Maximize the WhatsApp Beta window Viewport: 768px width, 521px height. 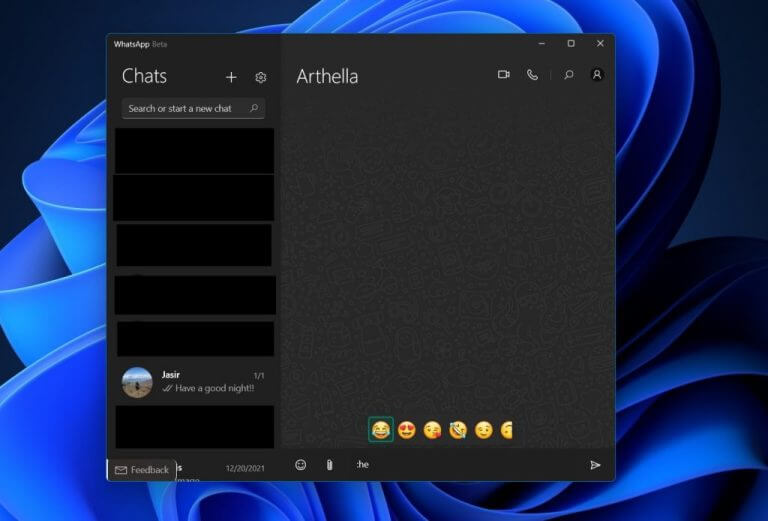571,44
